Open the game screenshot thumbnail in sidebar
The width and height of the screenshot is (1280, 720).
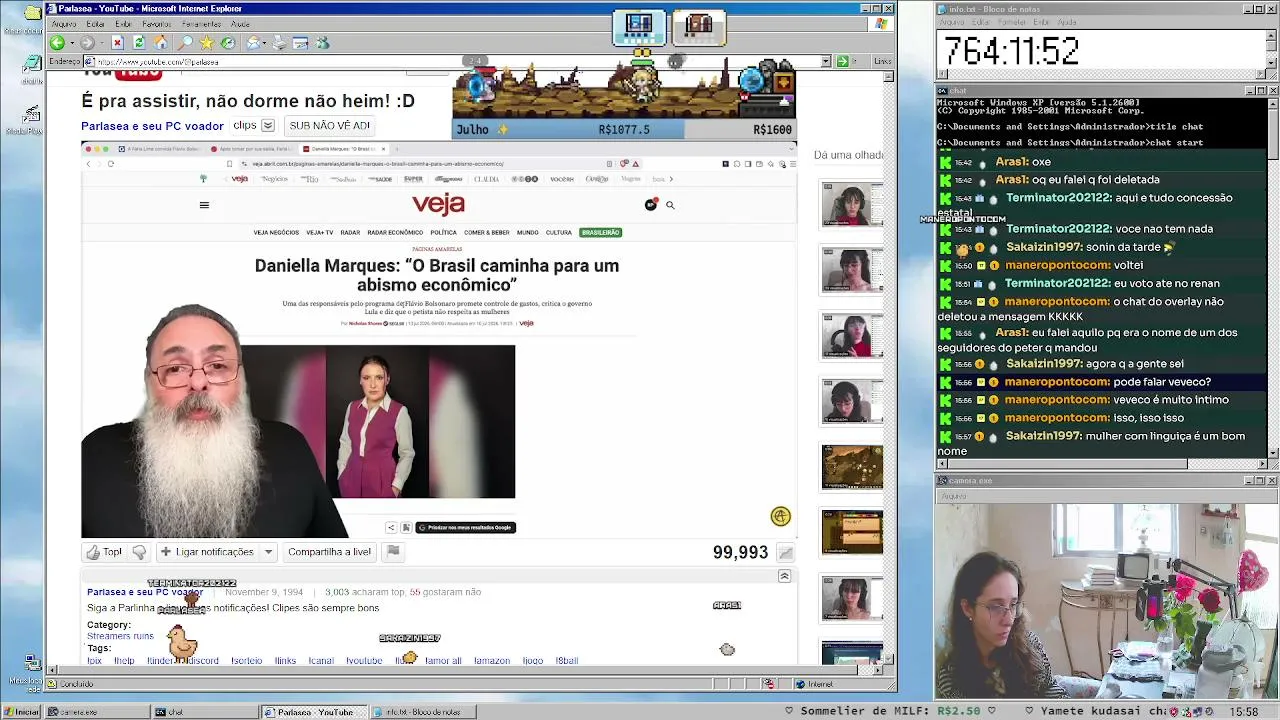coord(852,467)
